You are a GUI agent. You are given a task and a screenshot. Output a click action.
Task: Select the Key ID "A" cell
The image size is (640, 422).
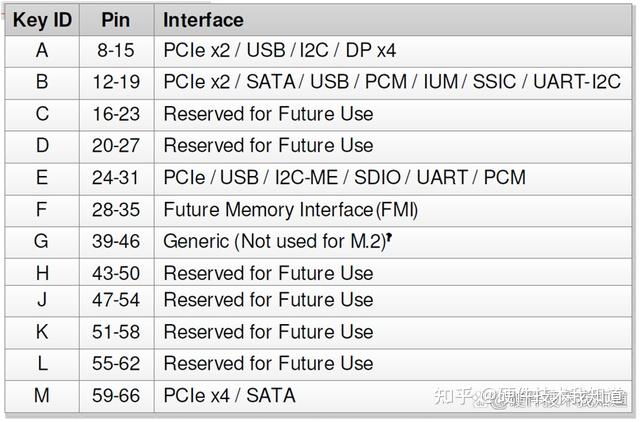[x=42, y=50]
